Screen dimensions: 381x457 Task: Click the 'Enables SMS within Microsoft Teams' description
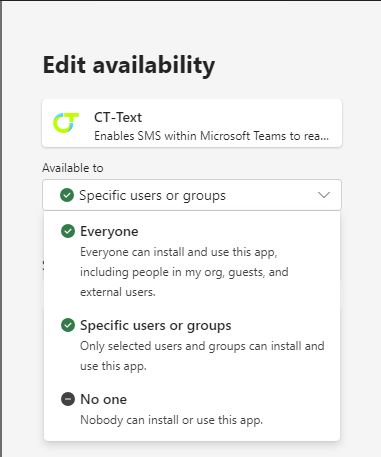[211, 136]
